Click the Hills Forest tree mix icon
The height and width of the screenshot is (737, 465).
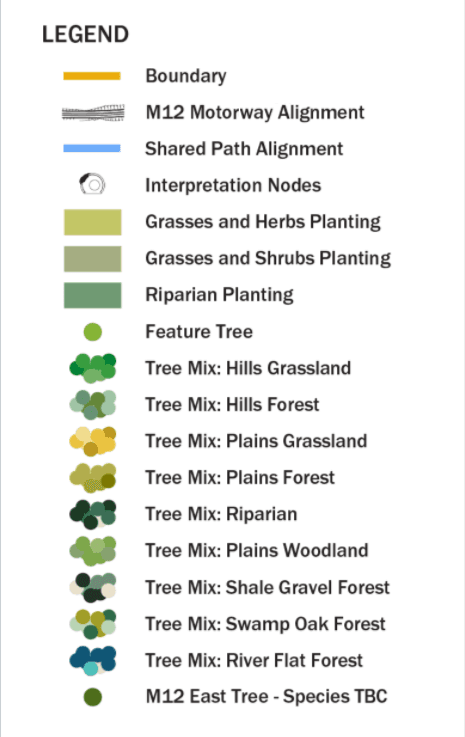[x=93, y=405]
